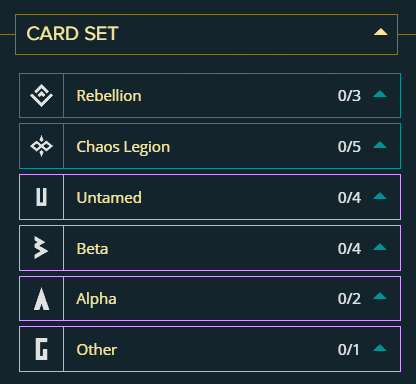Select the Other set G icon
The image size is (416, 384).
[42, 349]
